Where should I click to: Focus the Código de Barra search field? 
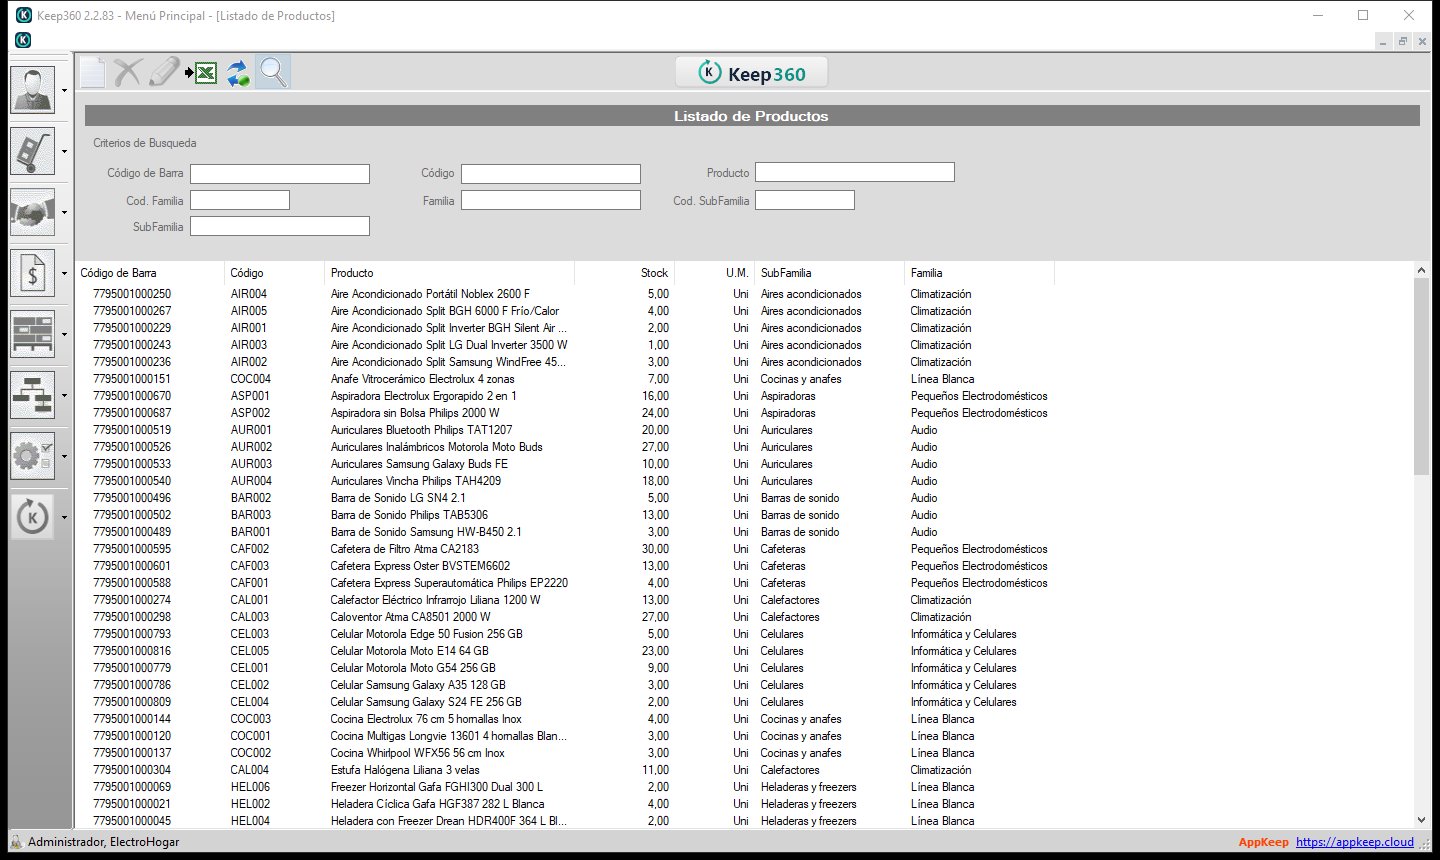point(280,174)
